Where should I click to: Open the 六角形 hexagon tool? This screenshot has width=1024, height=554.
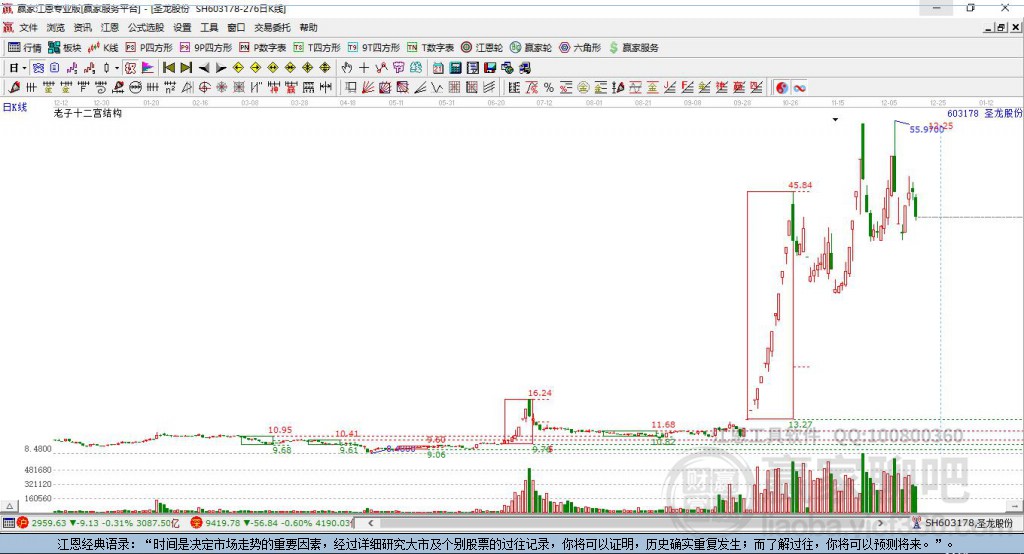click(580, 48)
